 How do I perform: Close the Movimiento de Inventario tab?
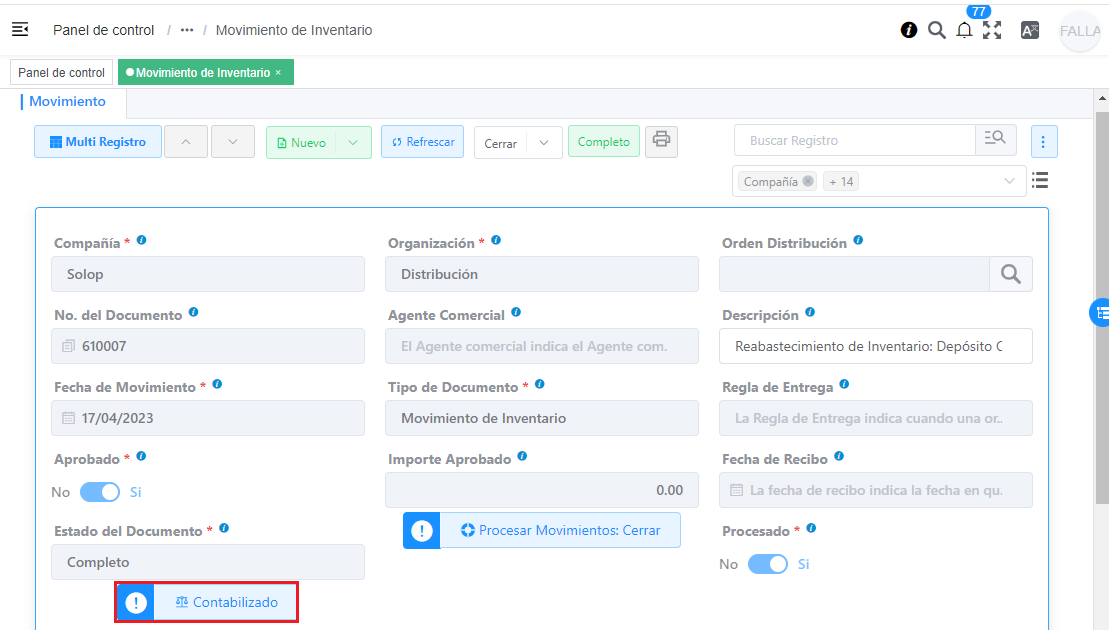point(279,72)
